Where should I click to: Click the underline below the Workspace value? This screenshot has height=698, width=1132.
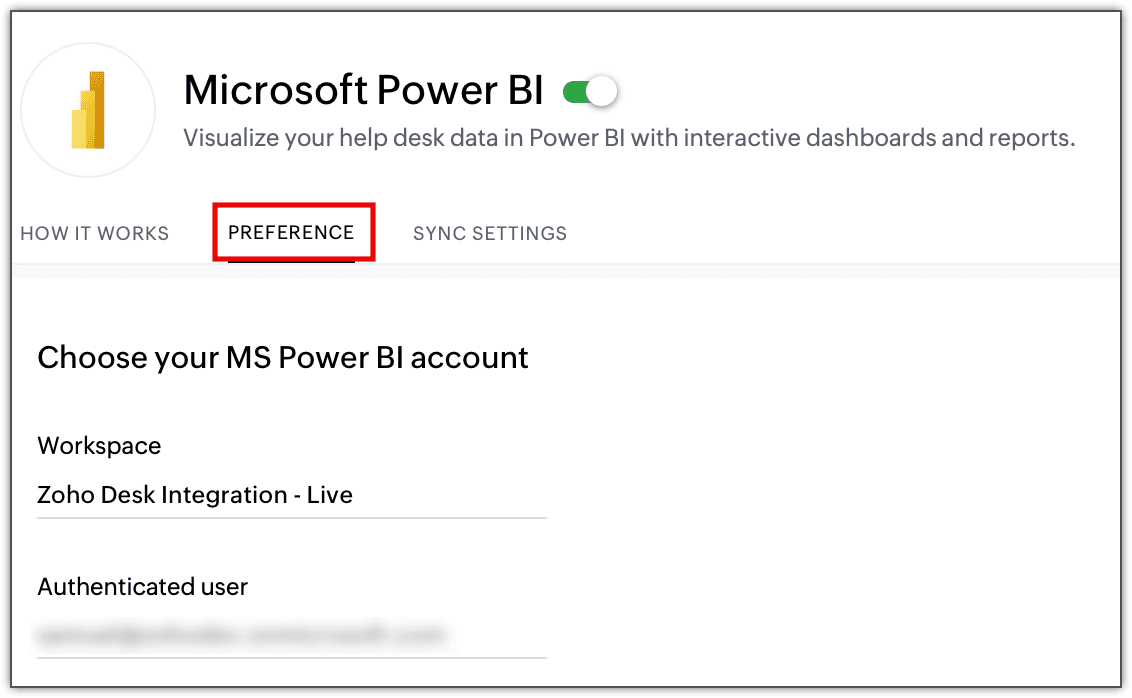point(291,518)
